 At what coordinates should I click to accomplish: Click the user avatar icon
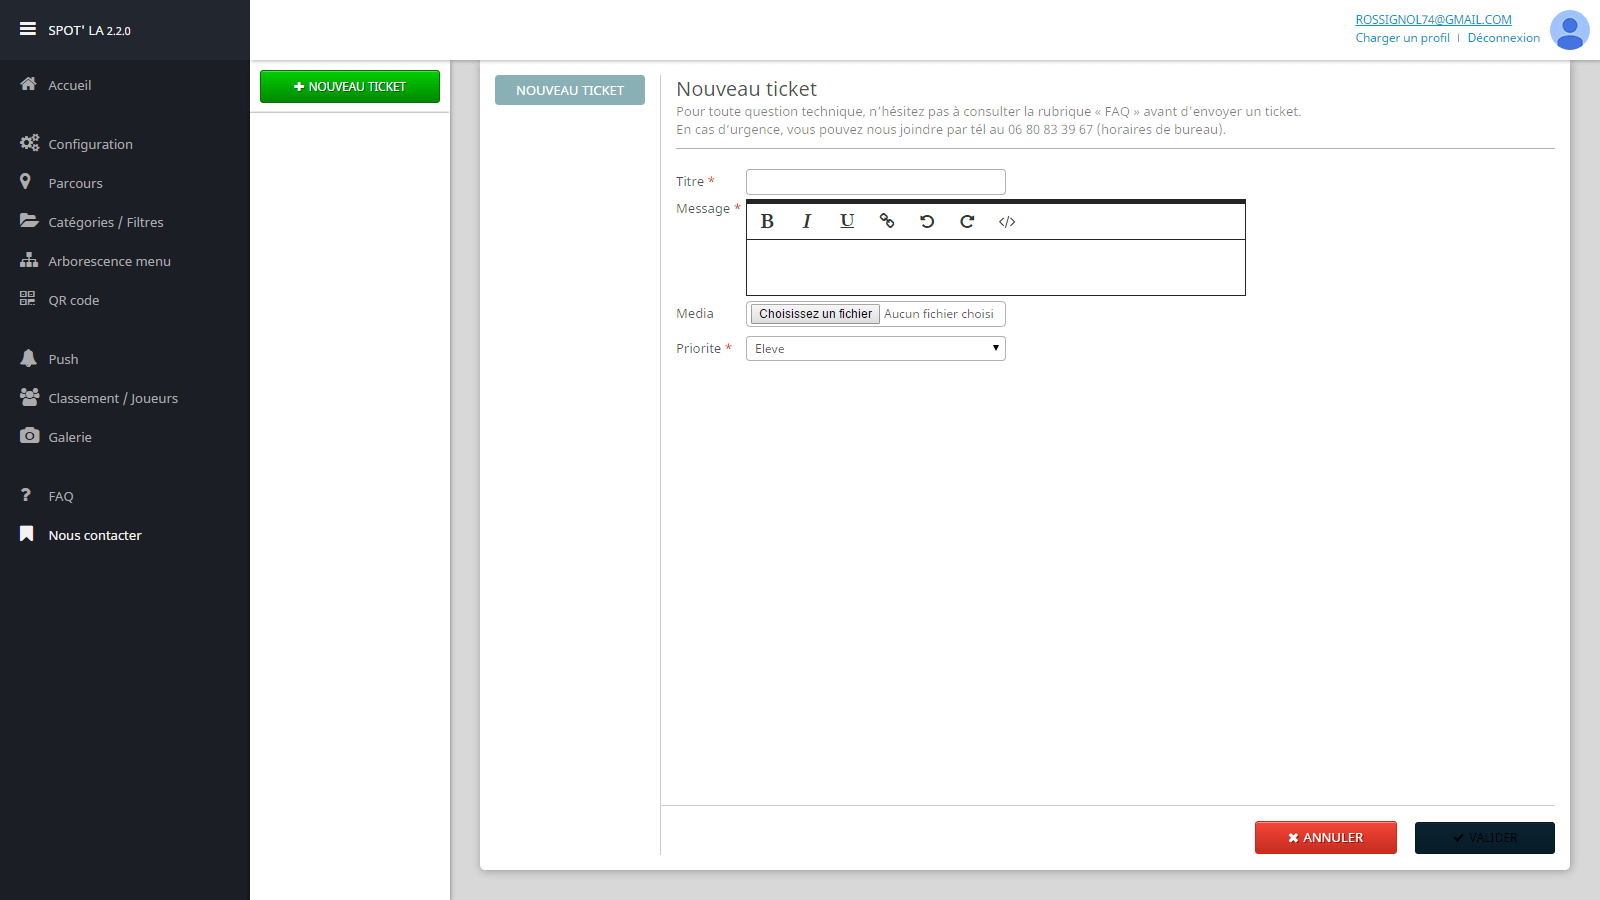coord(1569,31)
